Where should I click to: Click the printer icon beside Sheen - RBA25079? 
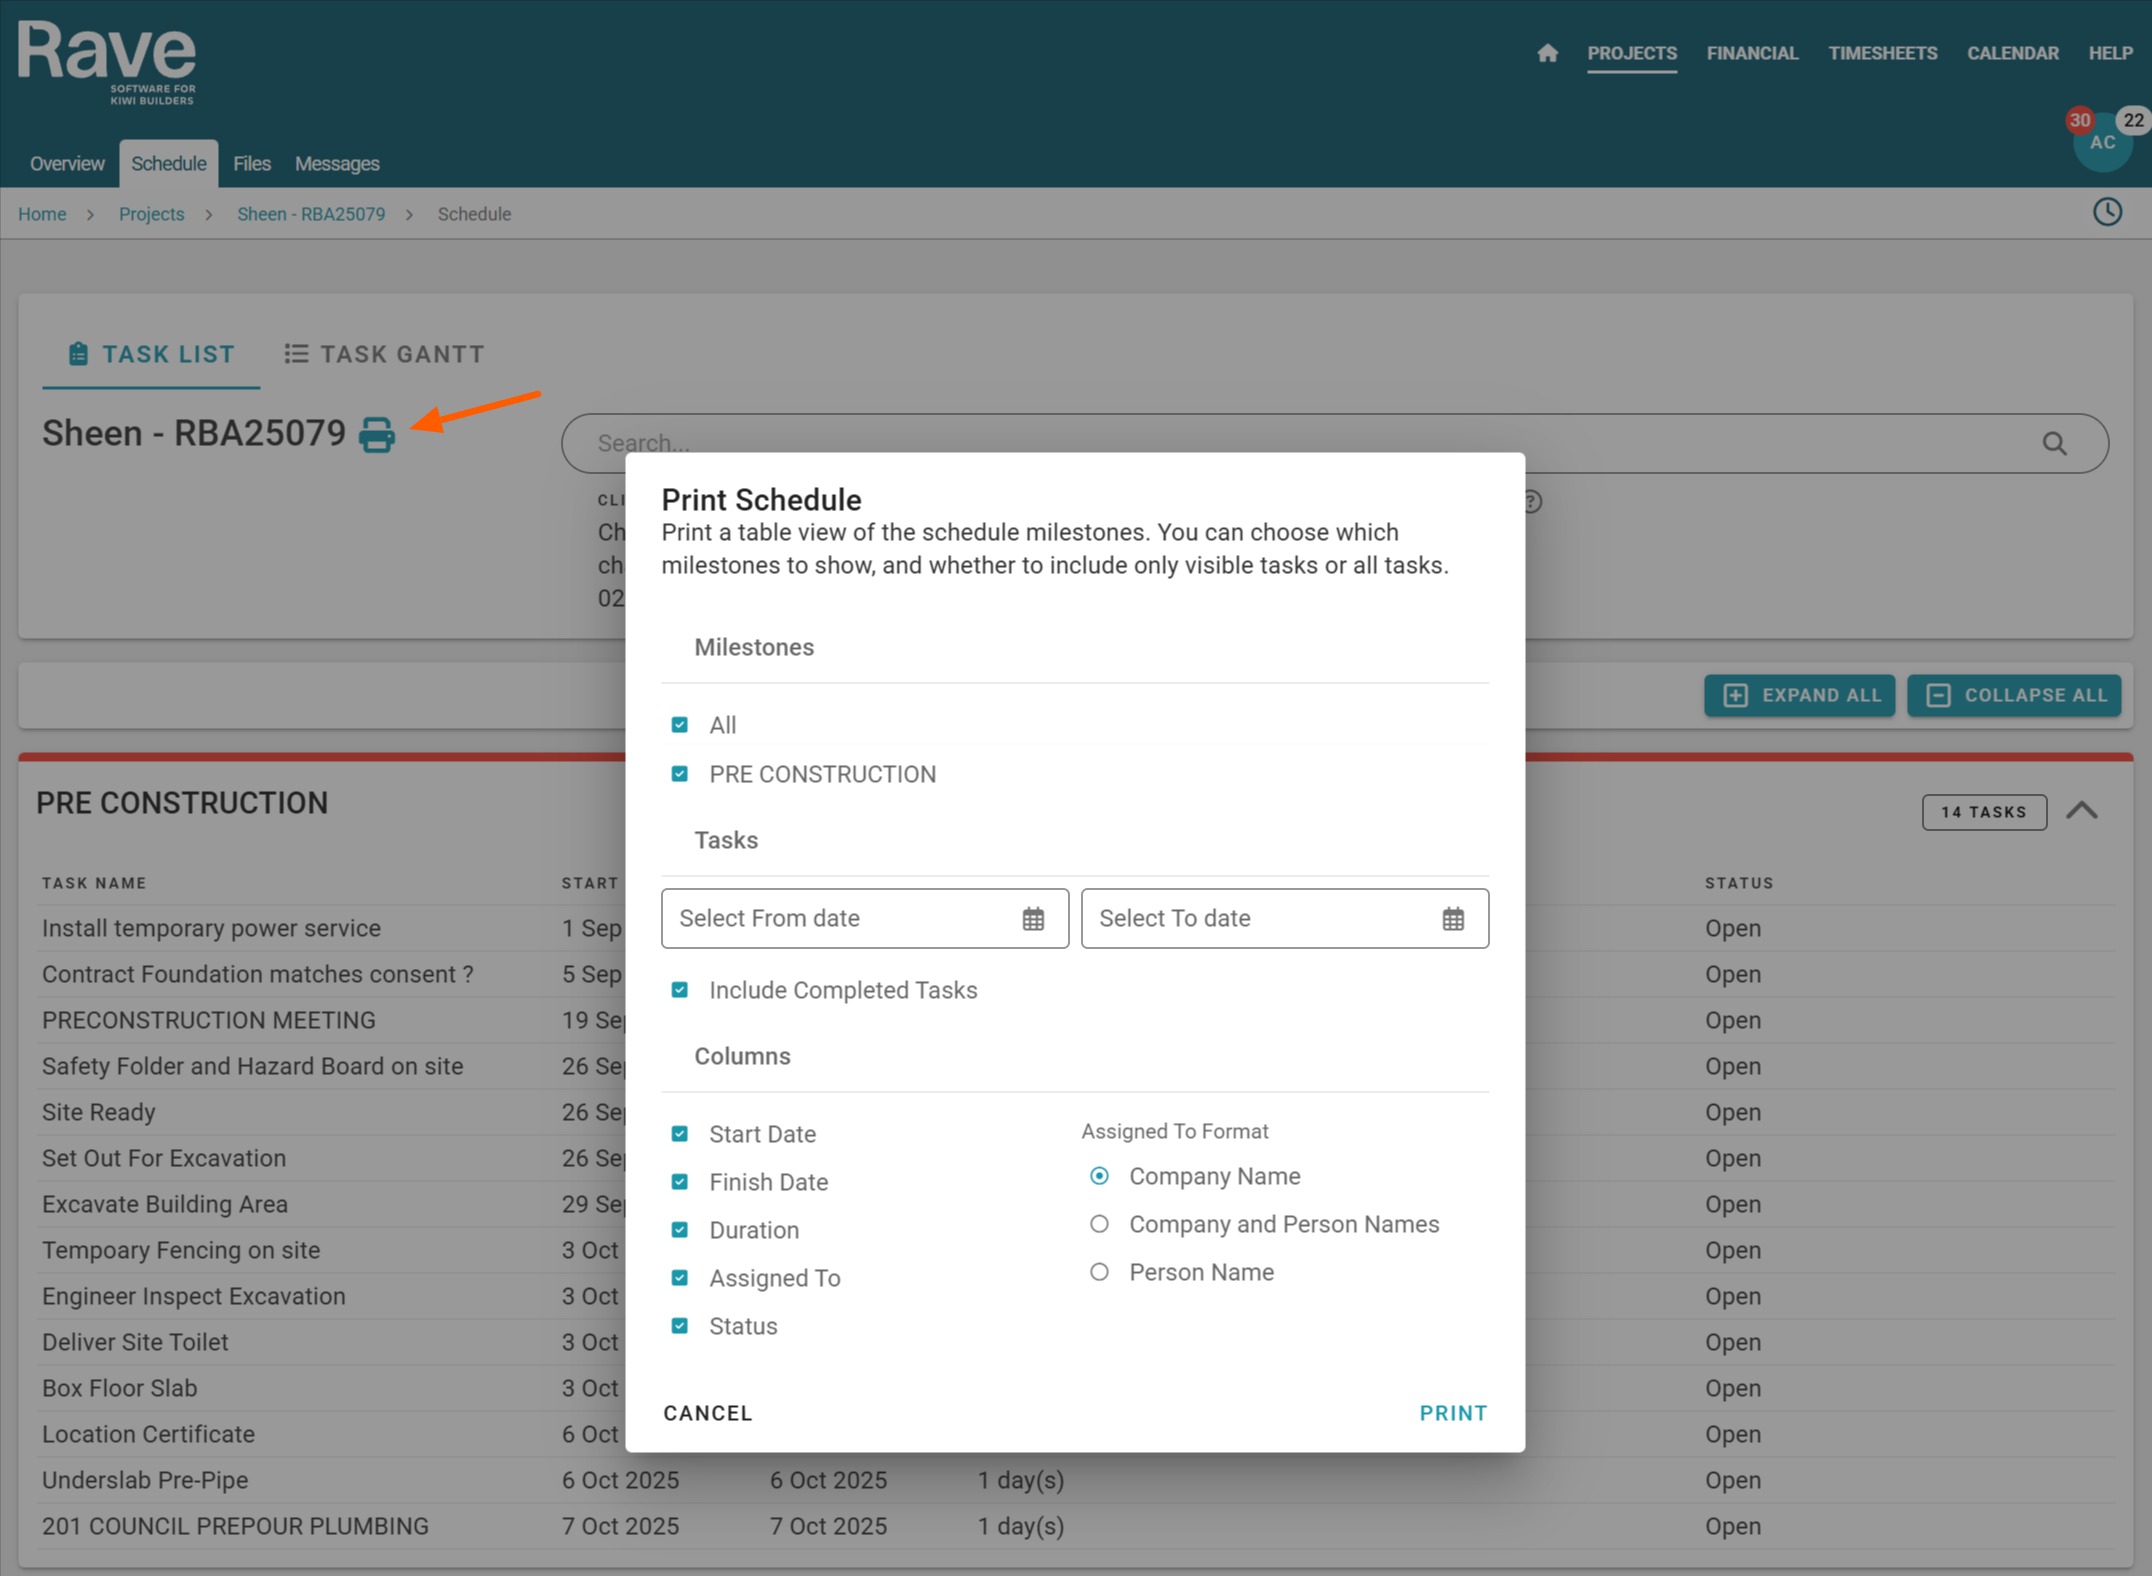377,435
